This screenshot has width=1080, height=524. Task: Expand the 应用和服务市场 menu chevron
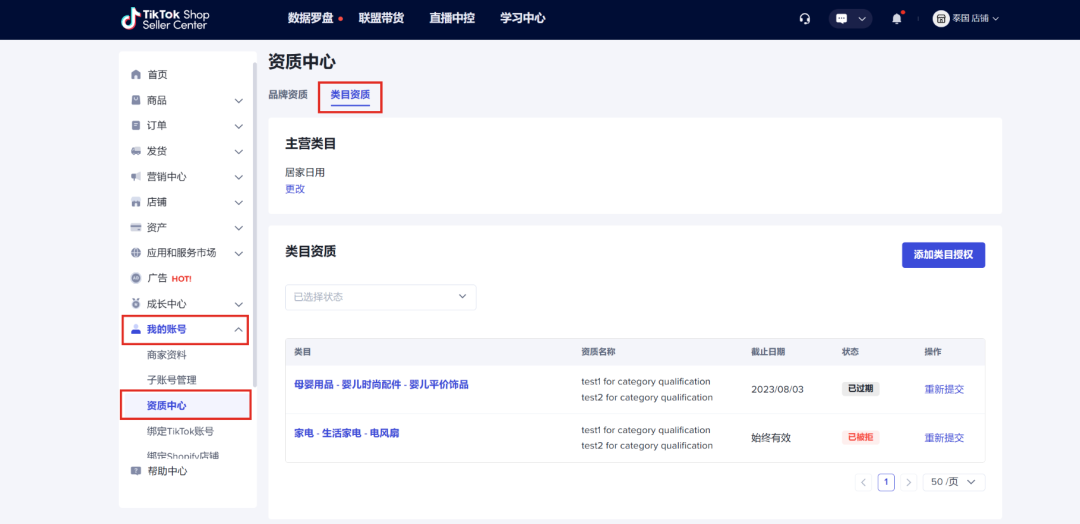pyautogui.click(x=238, y=253)
